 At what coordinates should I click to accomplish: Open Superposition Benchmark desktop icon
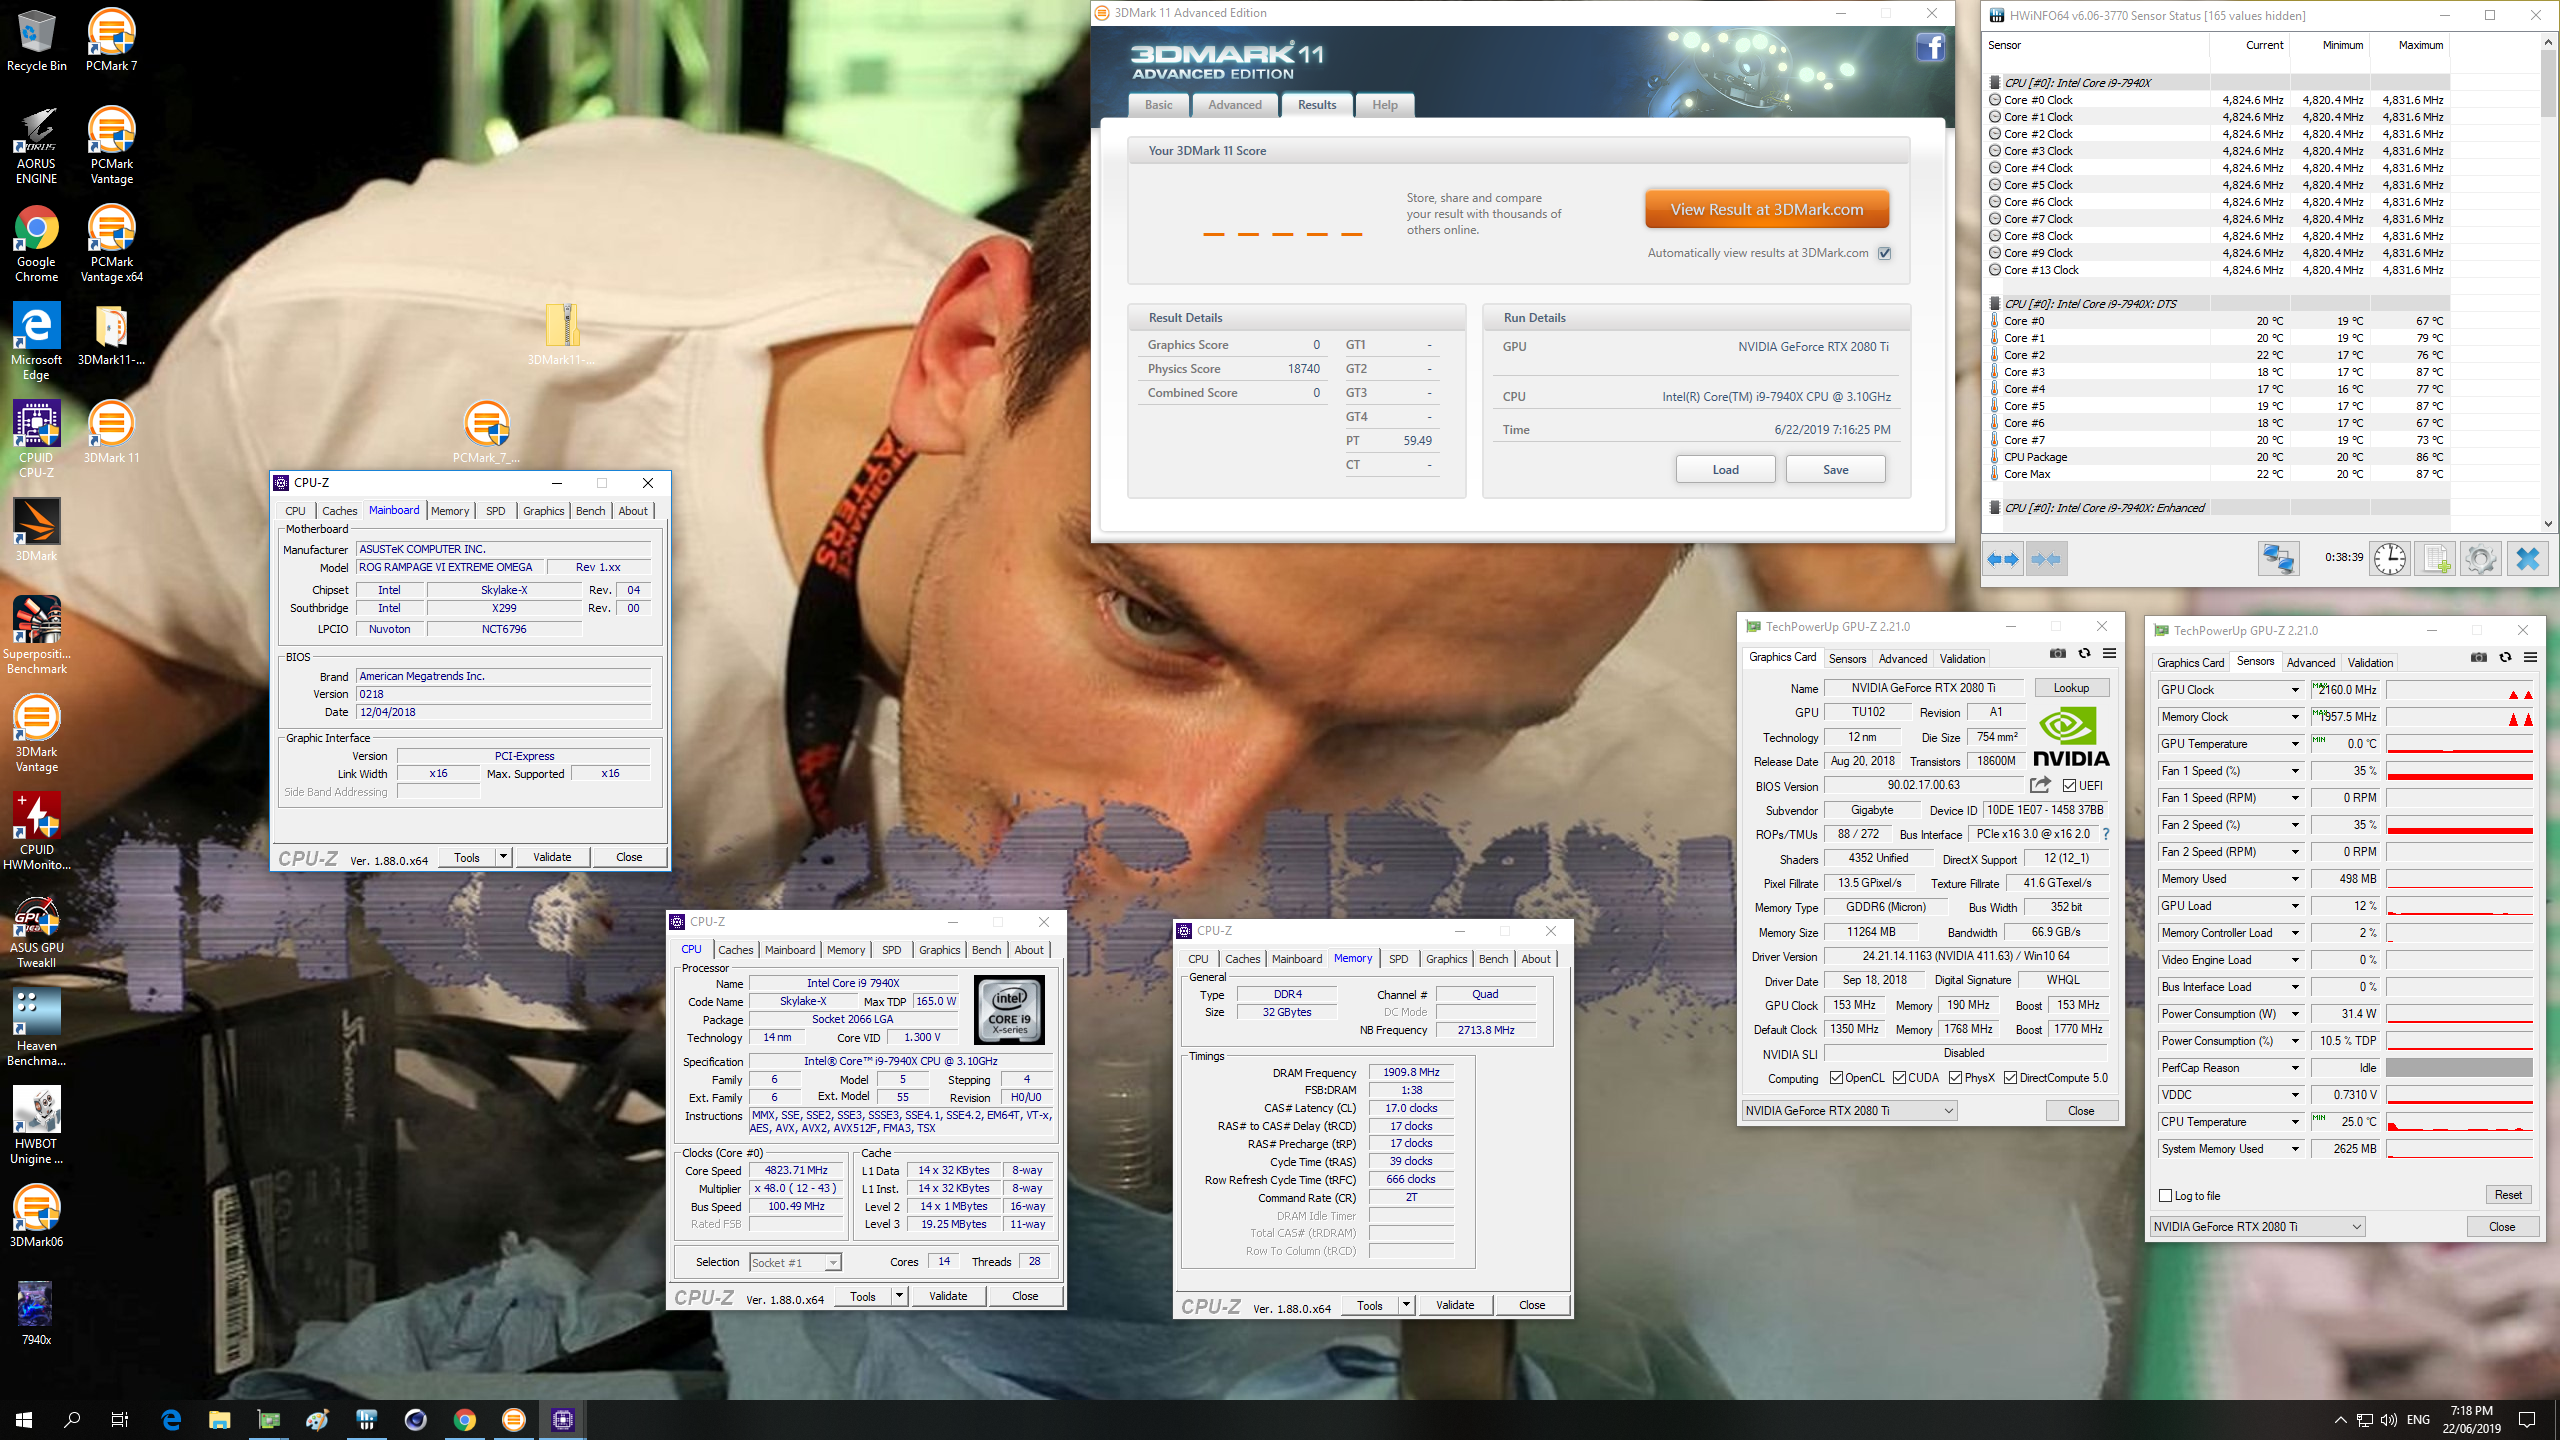point(37,636)
